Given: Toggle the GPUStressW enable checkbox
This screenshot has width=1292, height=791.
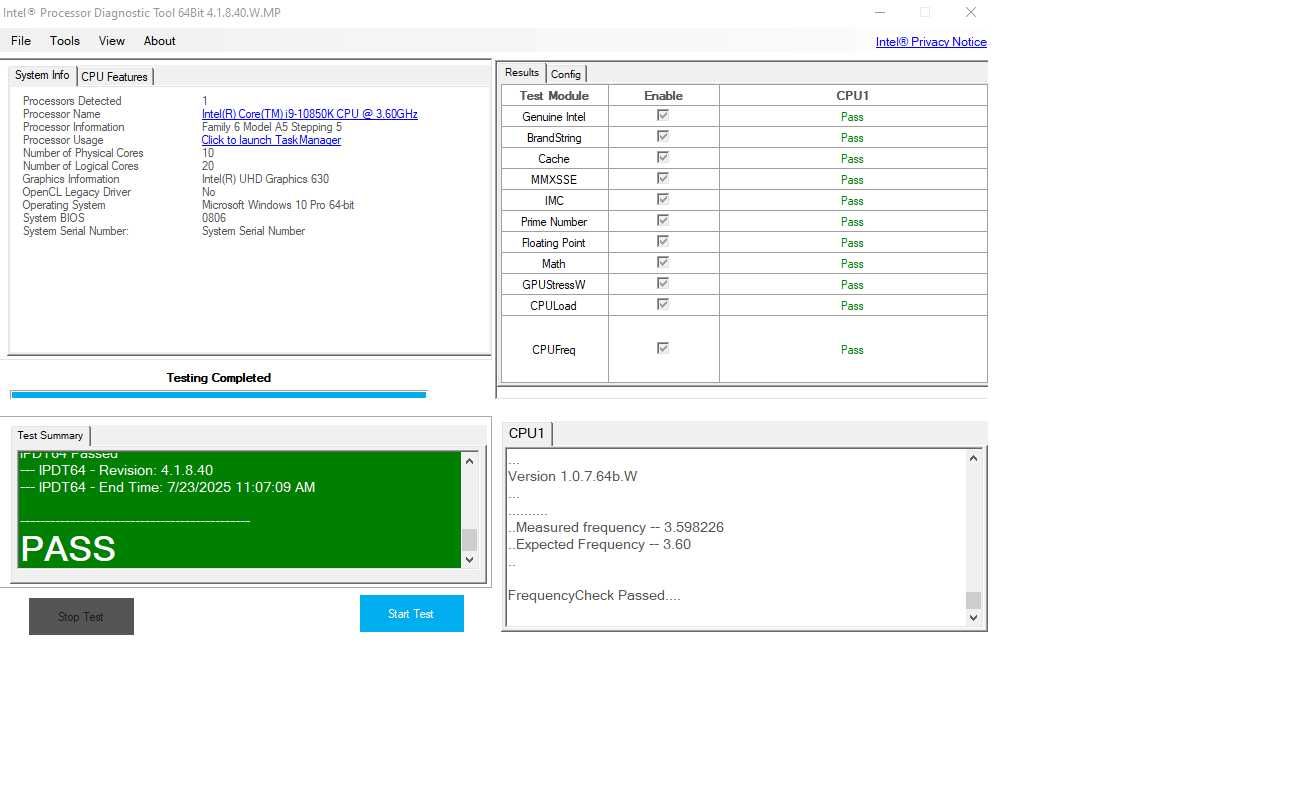Looking at the screenshot, I should pos(662,283).
